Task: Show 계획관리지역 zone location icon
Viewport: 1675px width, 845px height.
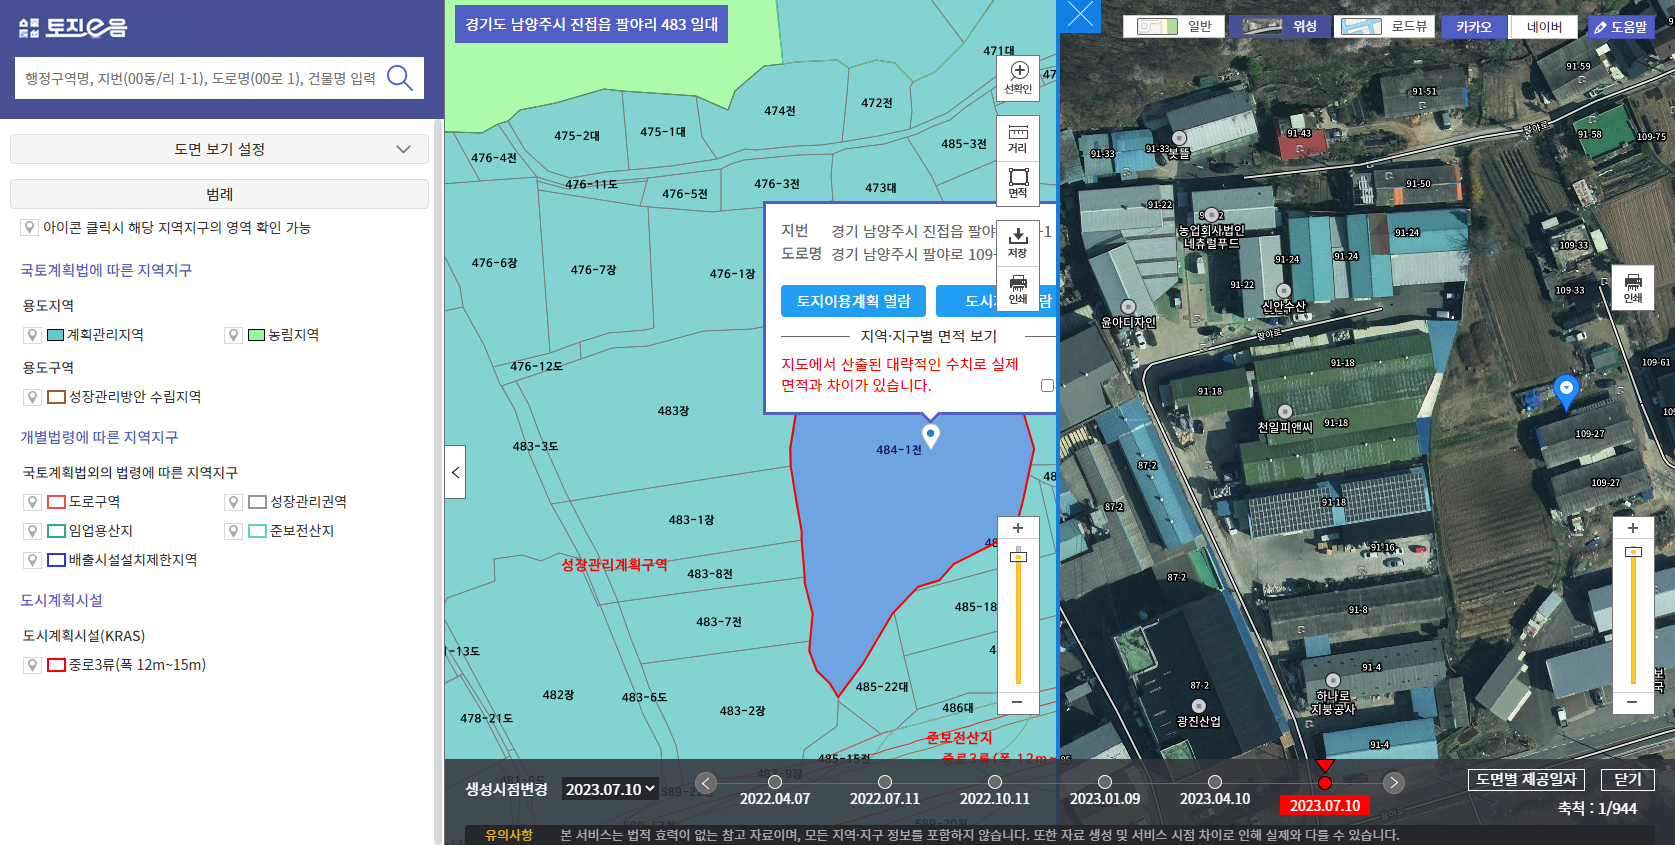Action: point(33,335)
